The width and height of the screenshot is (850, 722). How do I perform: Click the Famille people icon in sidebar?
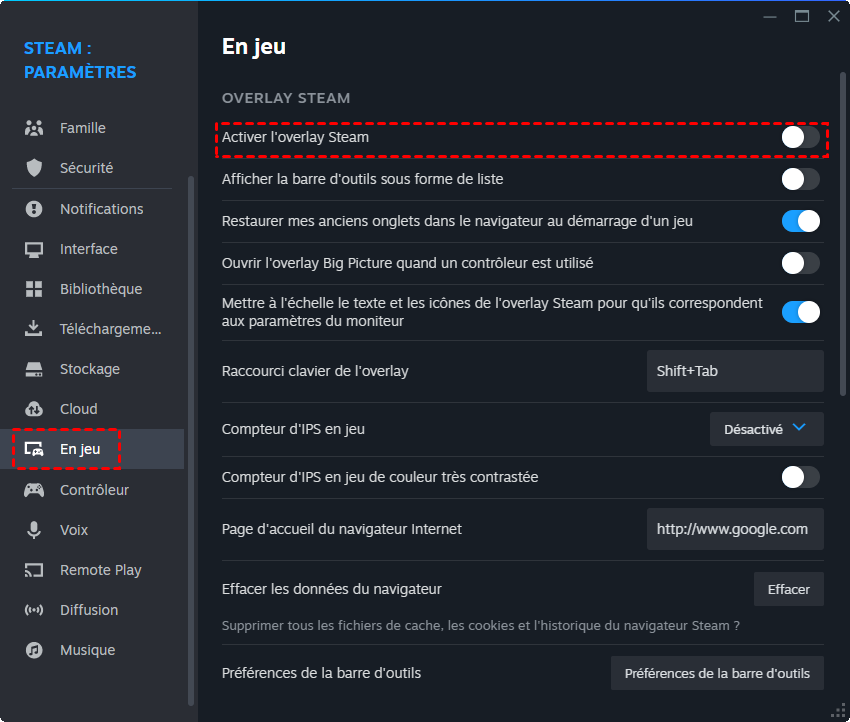[34, 128]
